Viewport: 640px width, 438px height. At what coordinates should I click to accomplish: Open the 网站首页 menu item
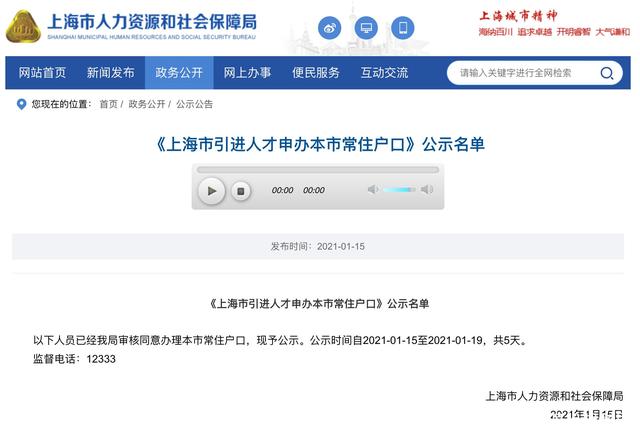[x=42, y=73]
